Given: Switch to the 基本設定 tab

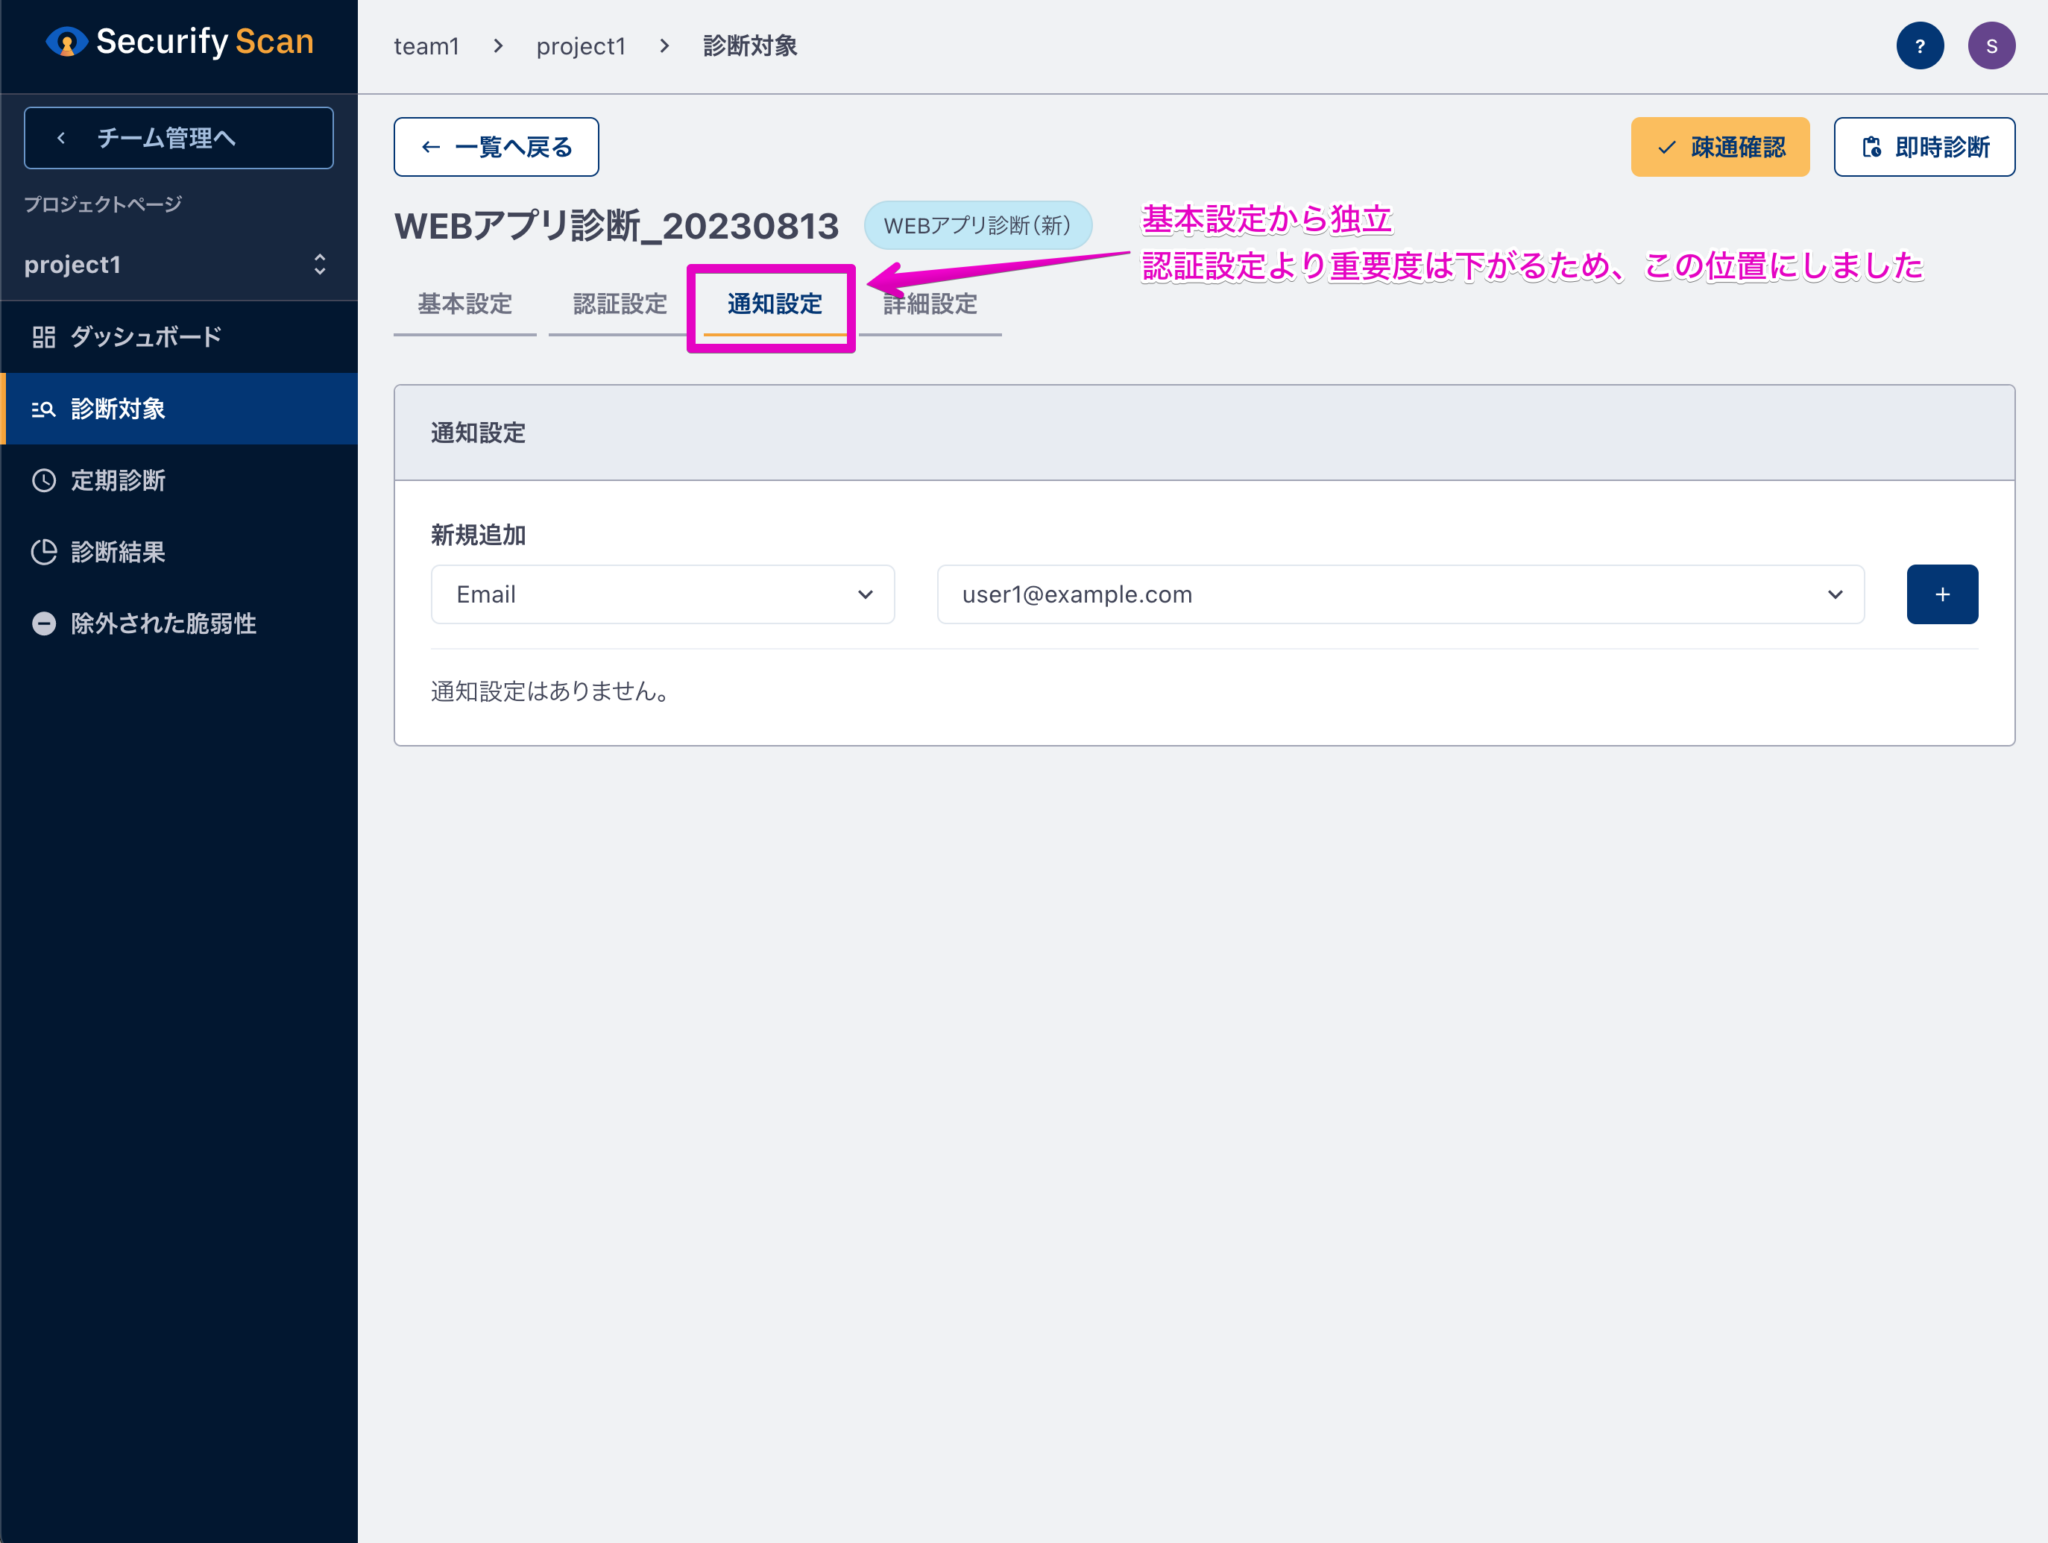Looking at the screenshot, I should (464, 304).
